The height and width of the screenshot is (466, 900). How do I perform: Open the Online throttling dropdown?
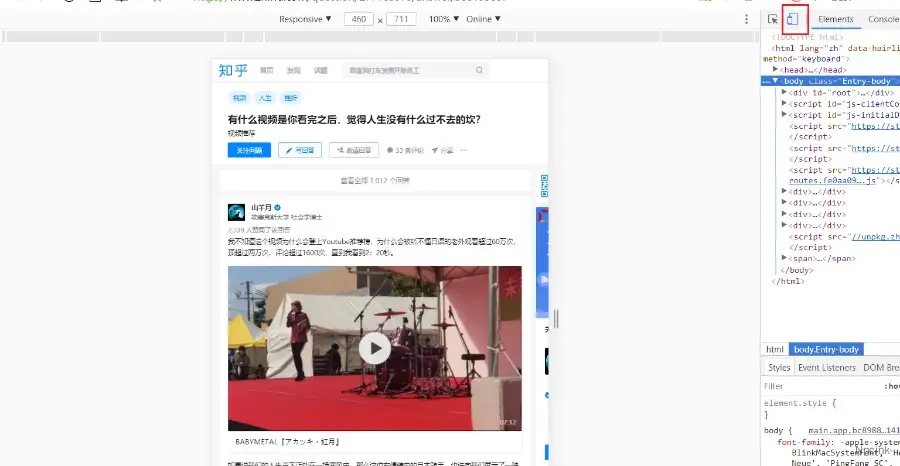(x=483, y=19)
